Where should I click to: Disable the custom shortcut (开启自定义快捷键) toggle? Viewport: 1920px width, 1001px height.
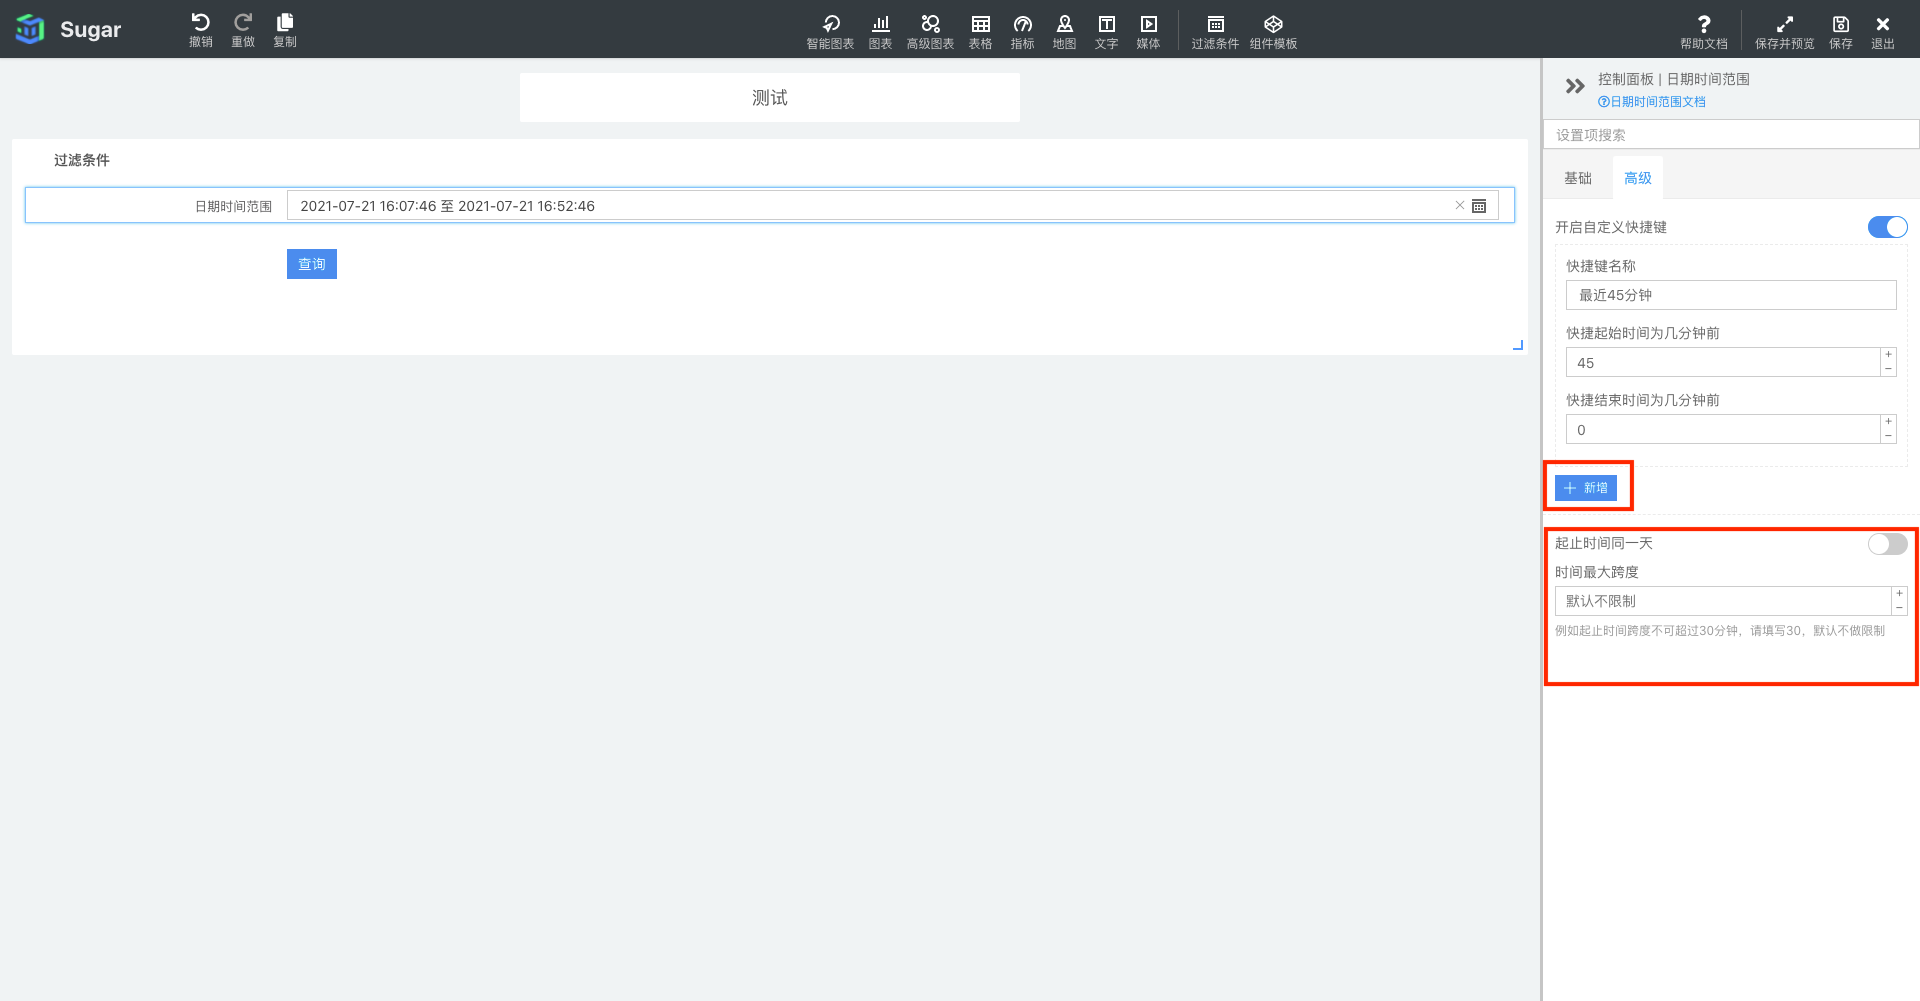(1887, 227)
